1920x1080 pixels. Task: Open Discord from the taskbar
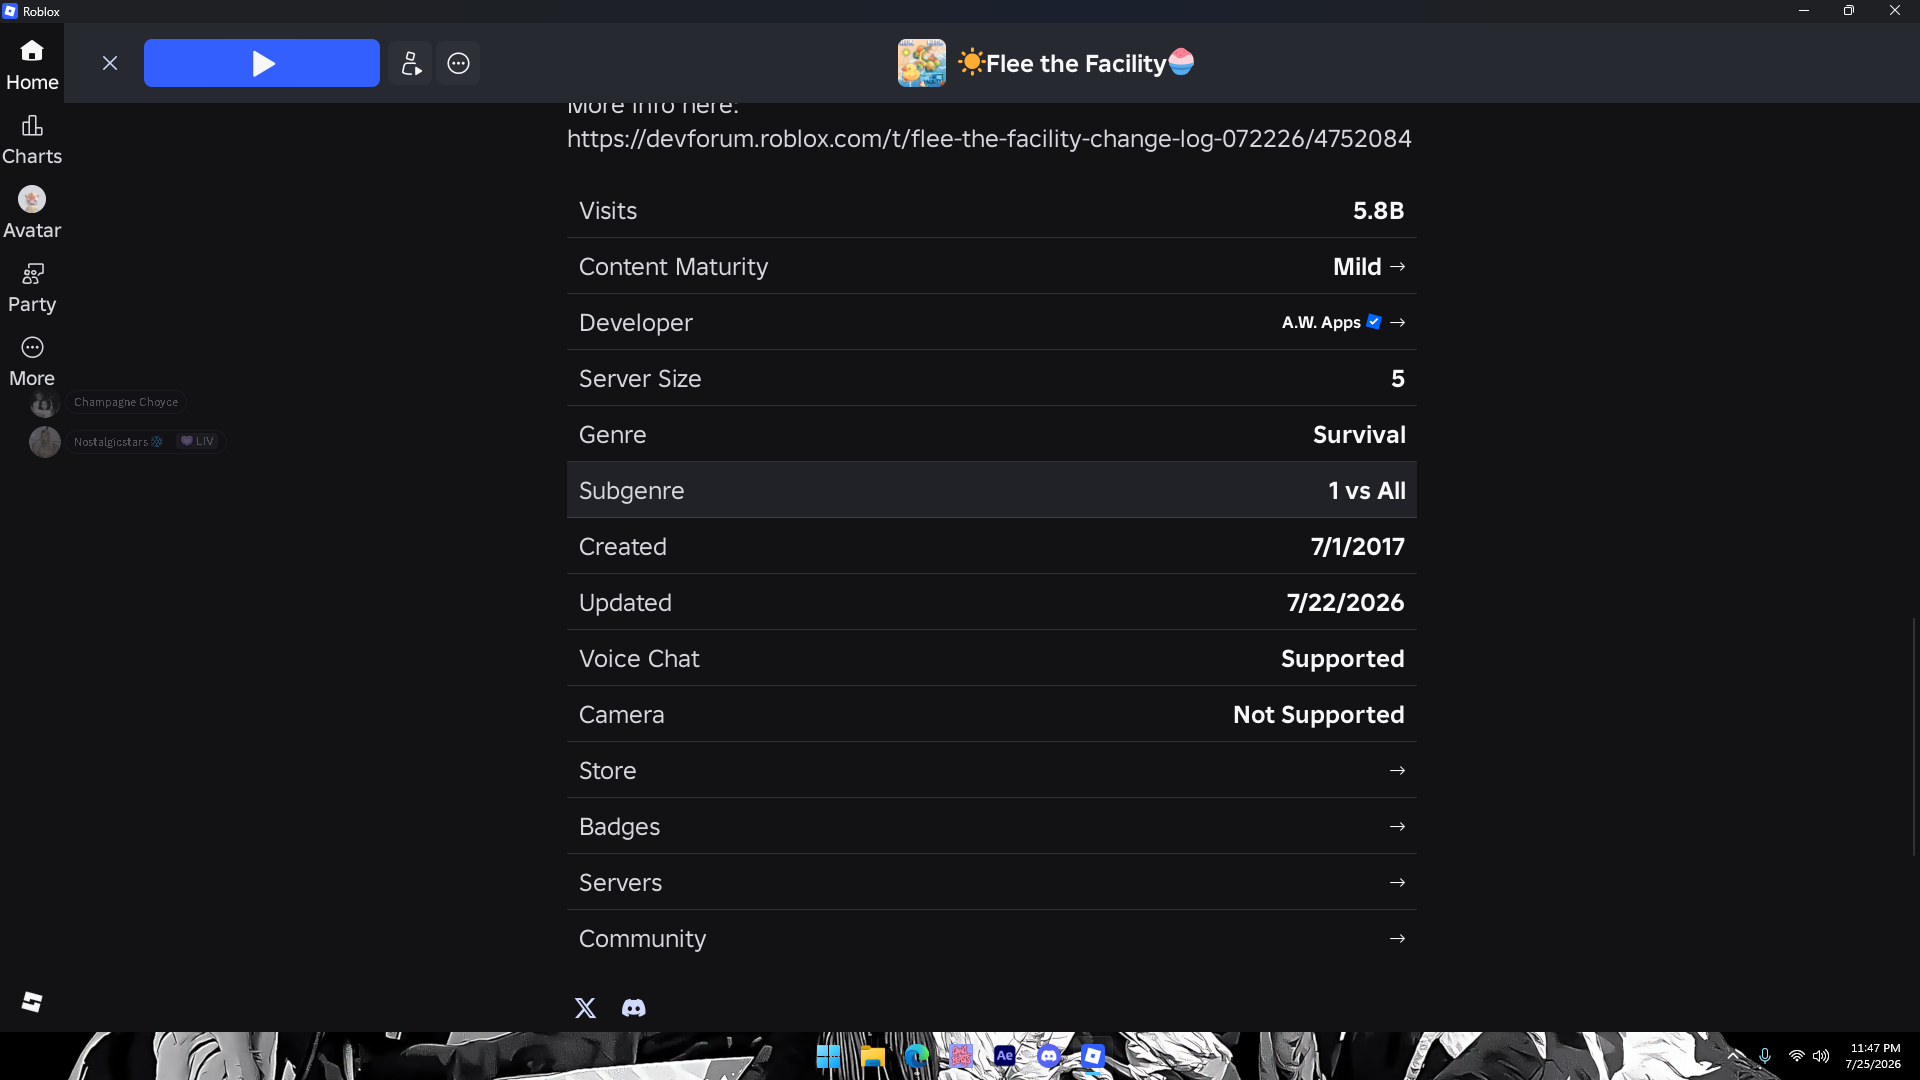1048,1056
